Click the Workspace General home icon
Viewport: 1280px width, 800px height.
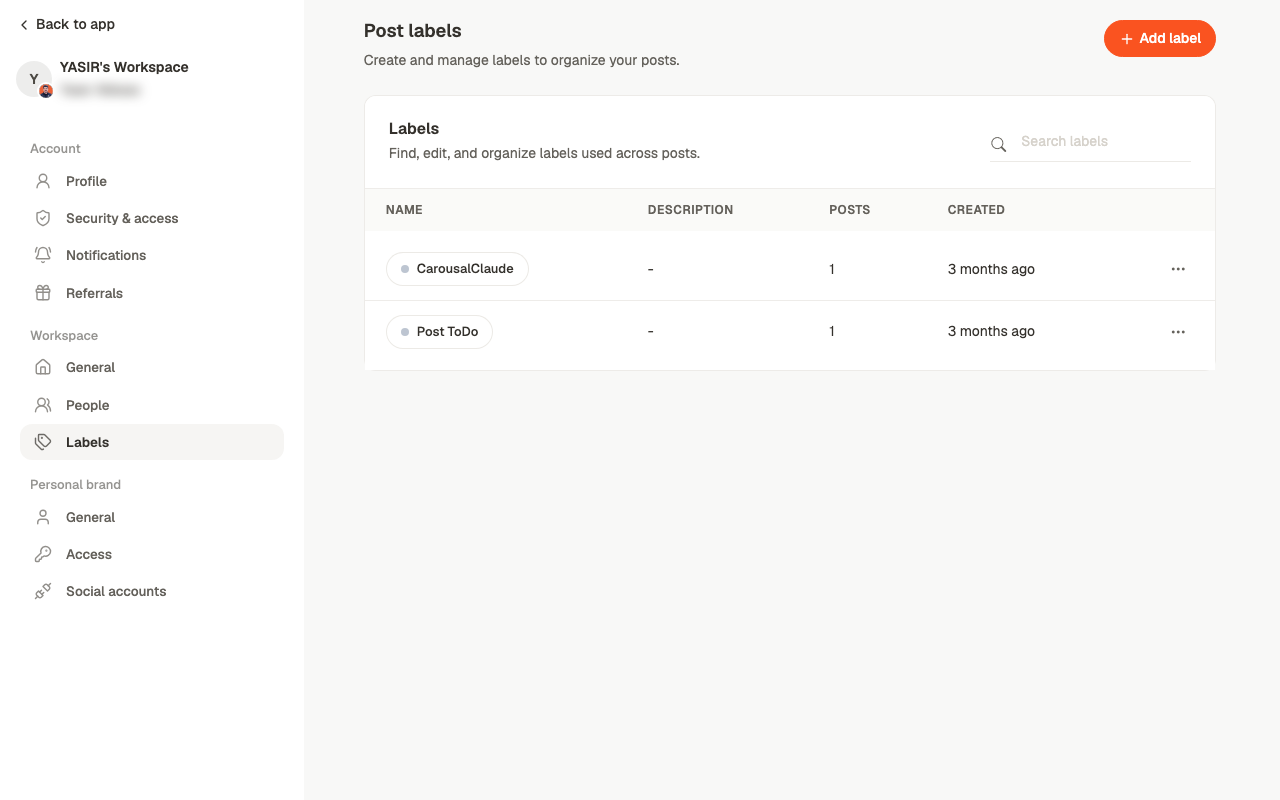[43, 367]
